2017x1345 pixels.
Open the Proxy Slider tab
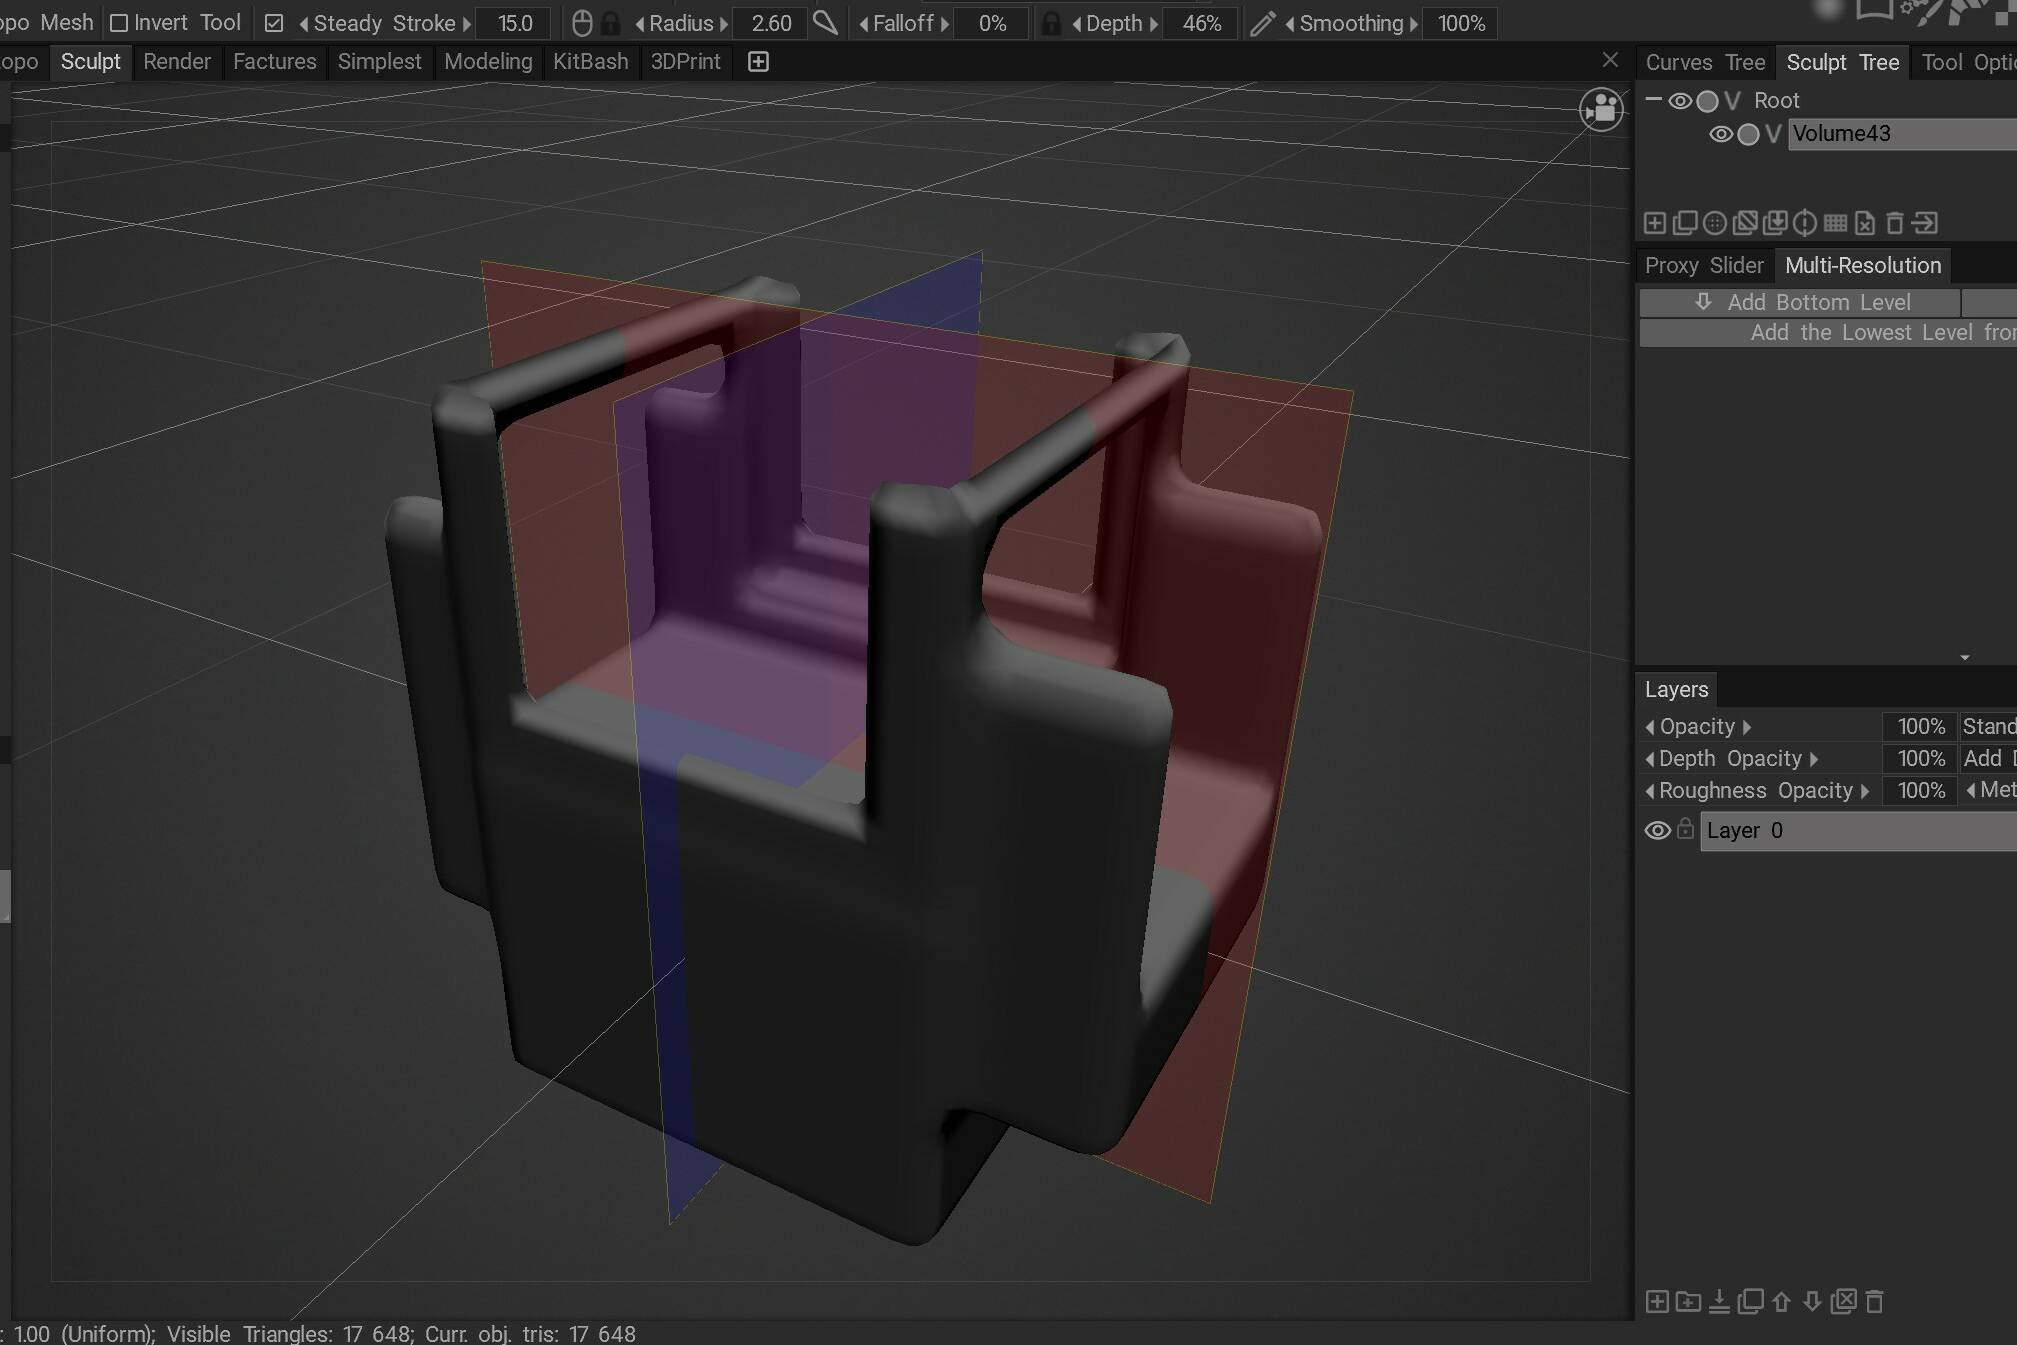tap(1704, 265)
